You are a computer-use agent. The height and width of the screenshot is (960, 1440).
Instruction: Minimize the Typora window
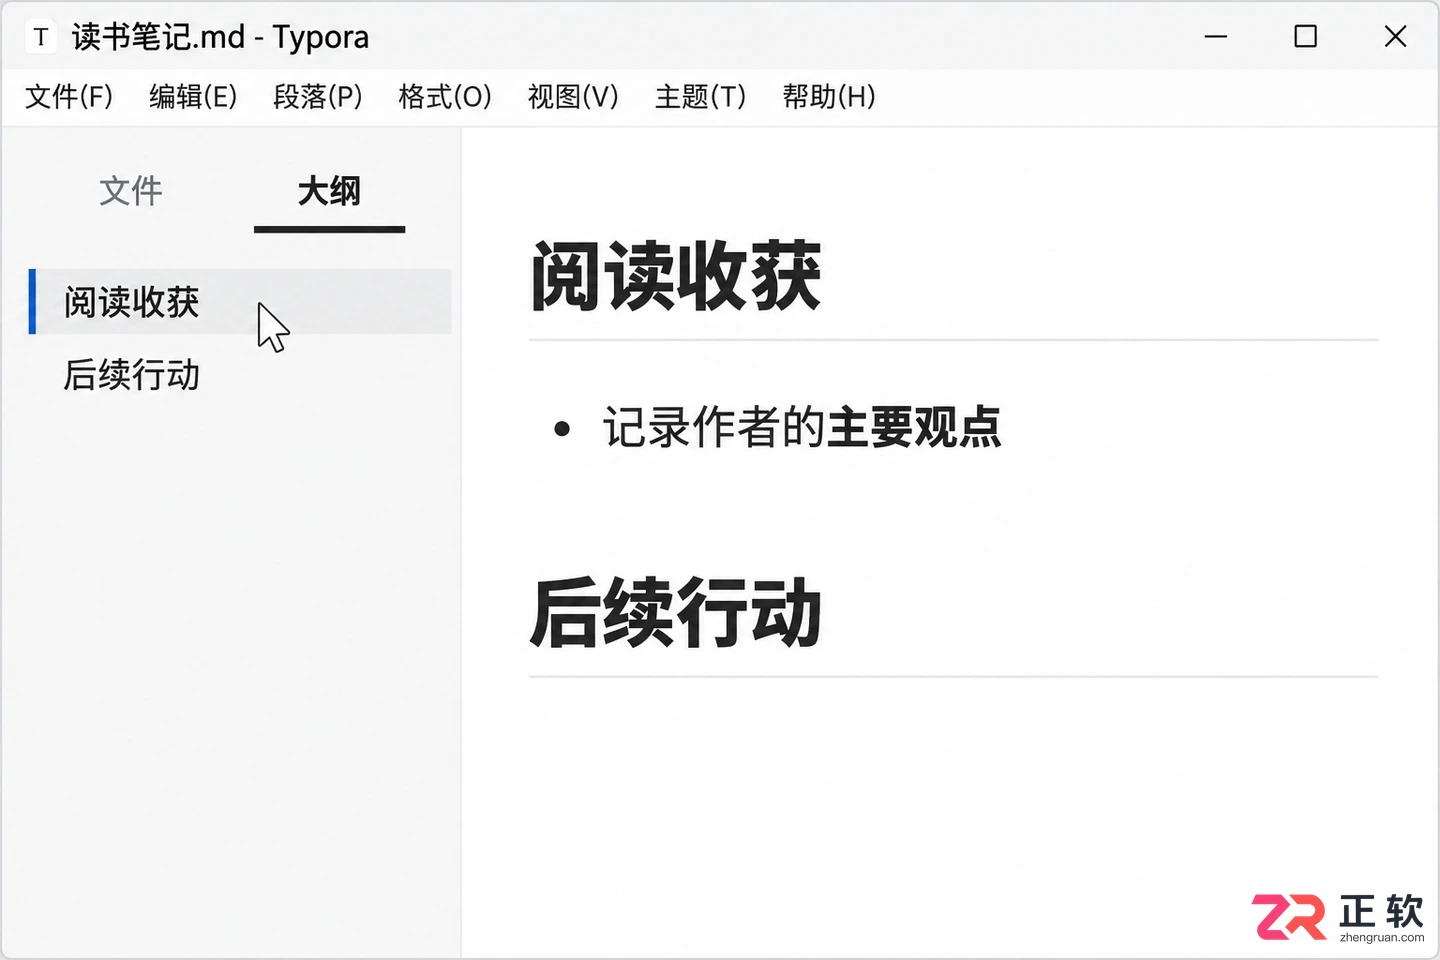pyautogui.click(x=1216, y=37)
